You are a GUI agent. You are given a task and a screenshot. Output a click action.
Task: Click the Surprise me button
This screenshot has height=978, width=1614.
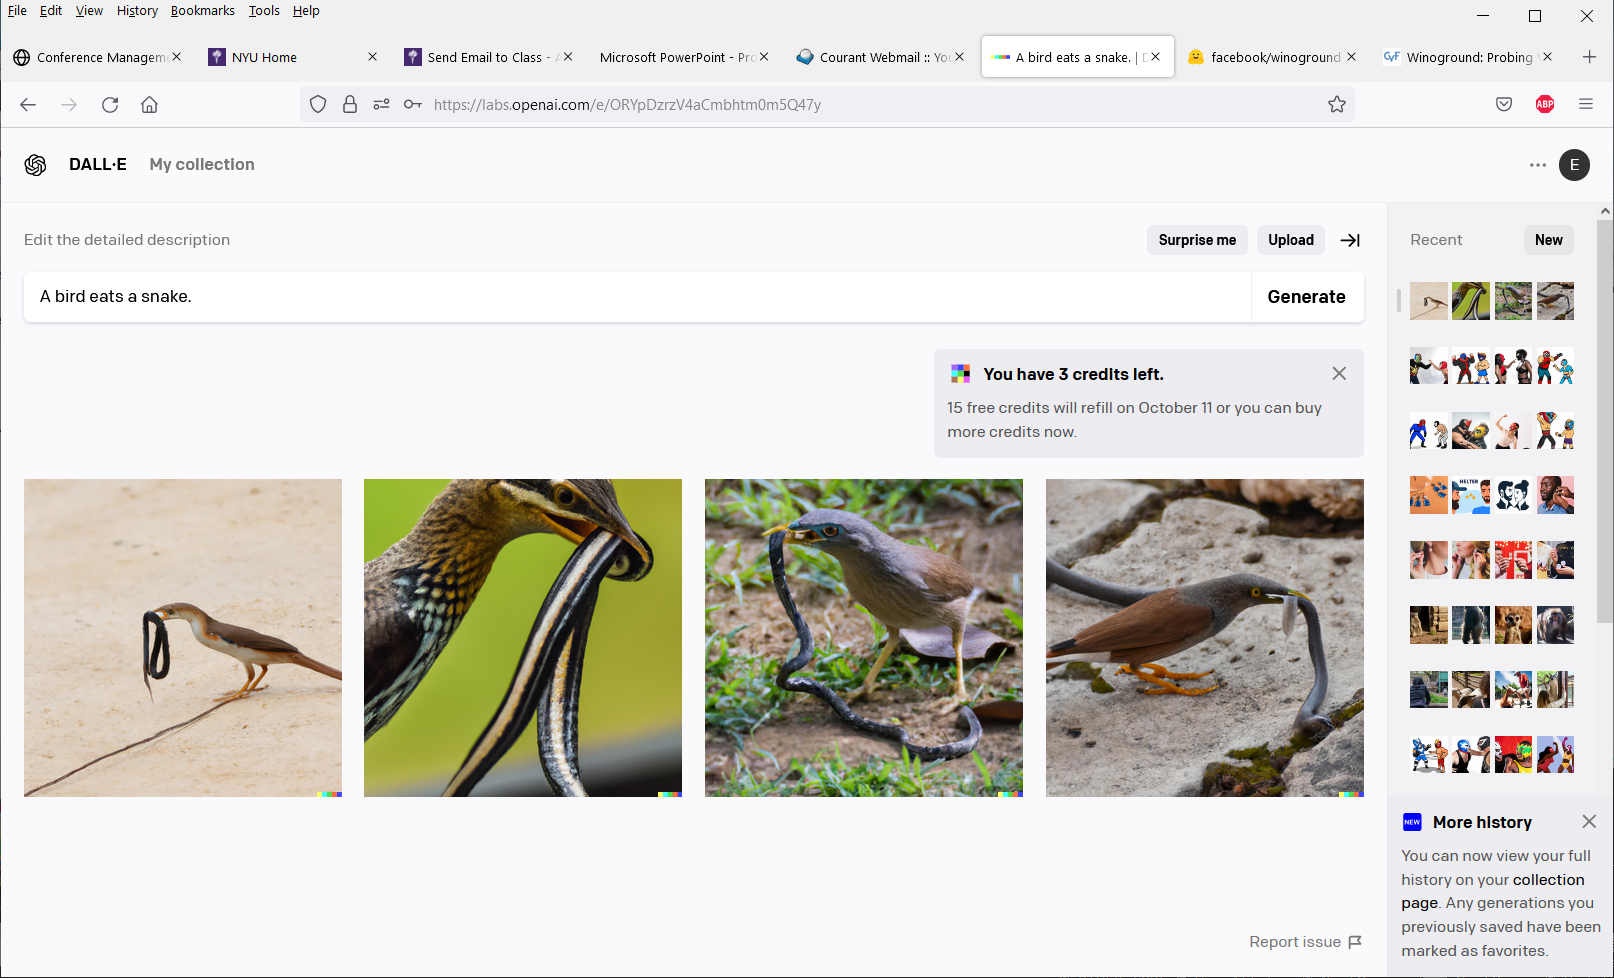(x=1196, y=240)
